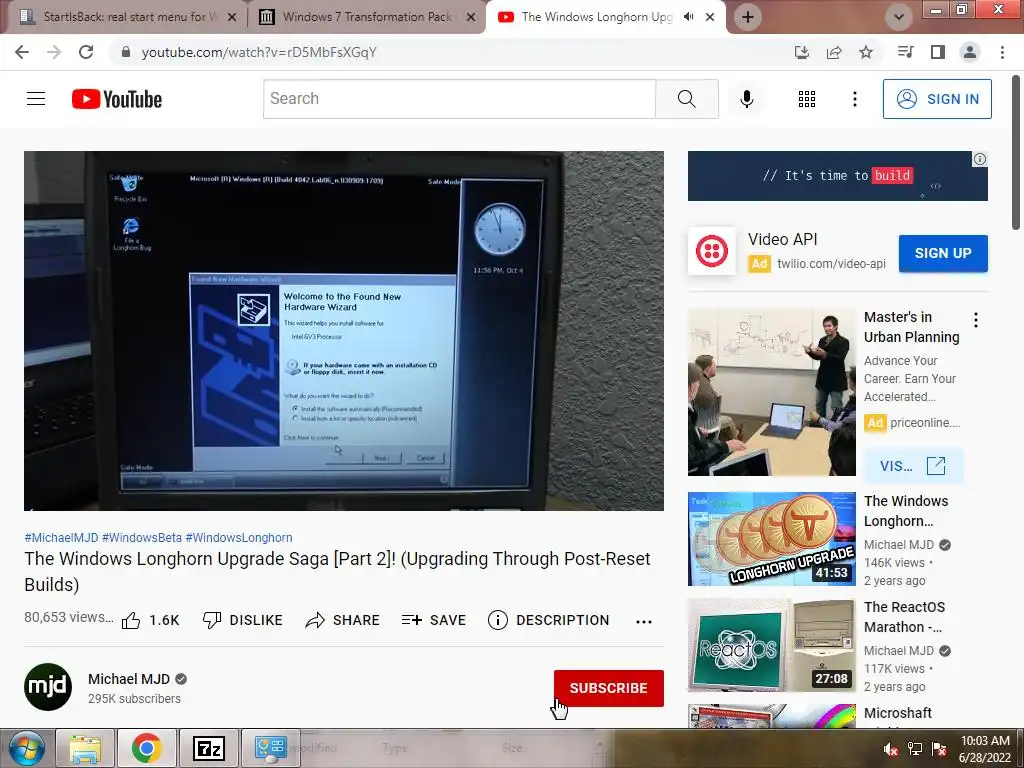This screenshot has width=1024, height=768.
Task: Open a new Chrome tab
Action: pos(748,17)
